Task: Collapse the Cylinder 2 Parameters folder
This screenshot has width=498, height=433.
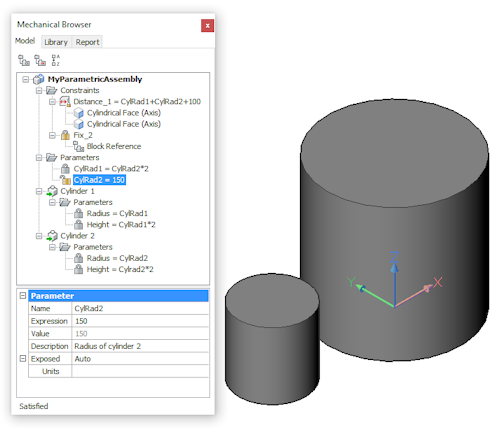Action: (52, 247)
